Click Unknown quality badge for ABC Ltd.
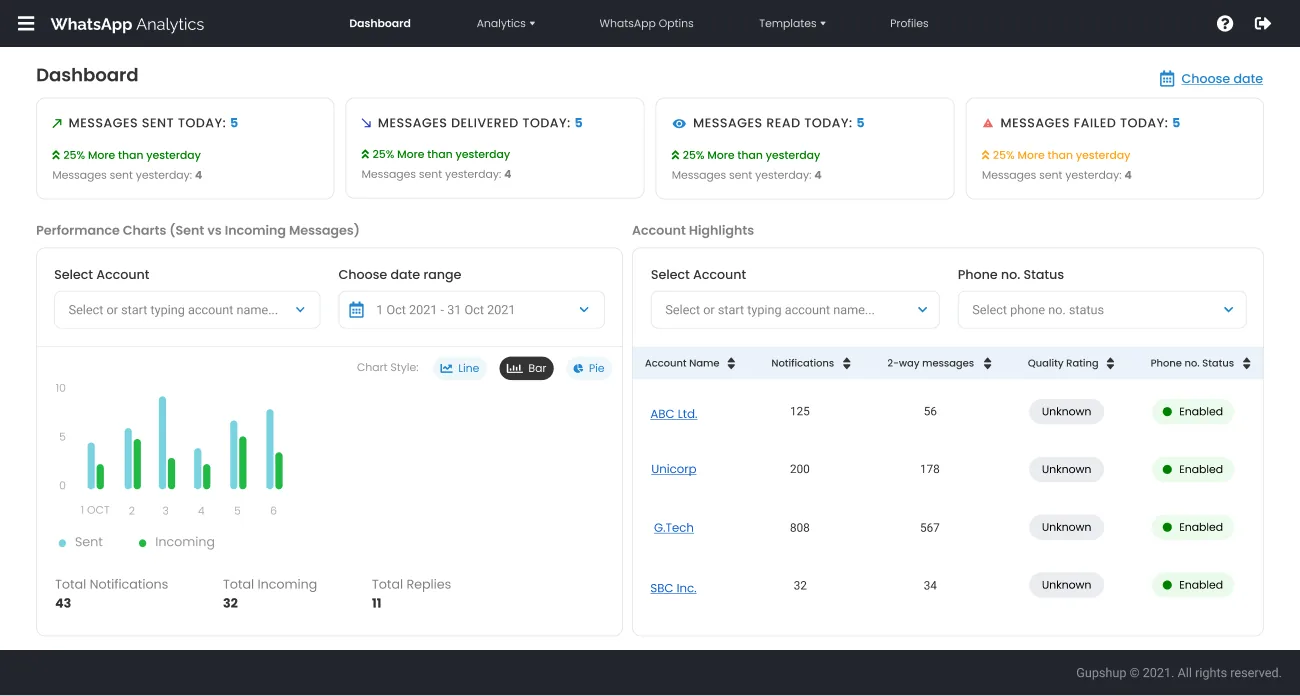This screenshot has width=1300, height=696. coord(1067,412)
